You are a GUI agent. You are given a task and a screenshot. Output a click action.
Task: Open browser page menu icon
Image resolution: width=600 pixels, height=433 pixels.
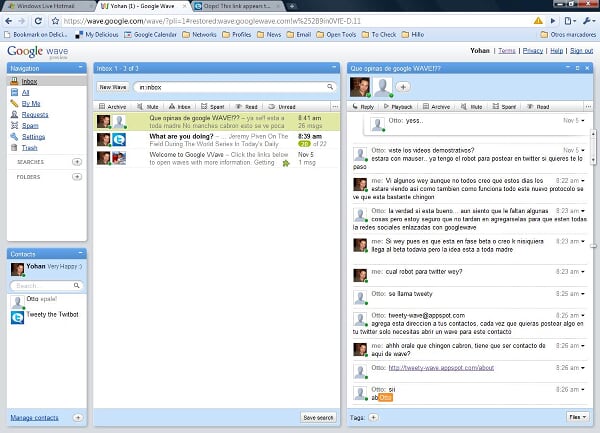click(570, 21)
